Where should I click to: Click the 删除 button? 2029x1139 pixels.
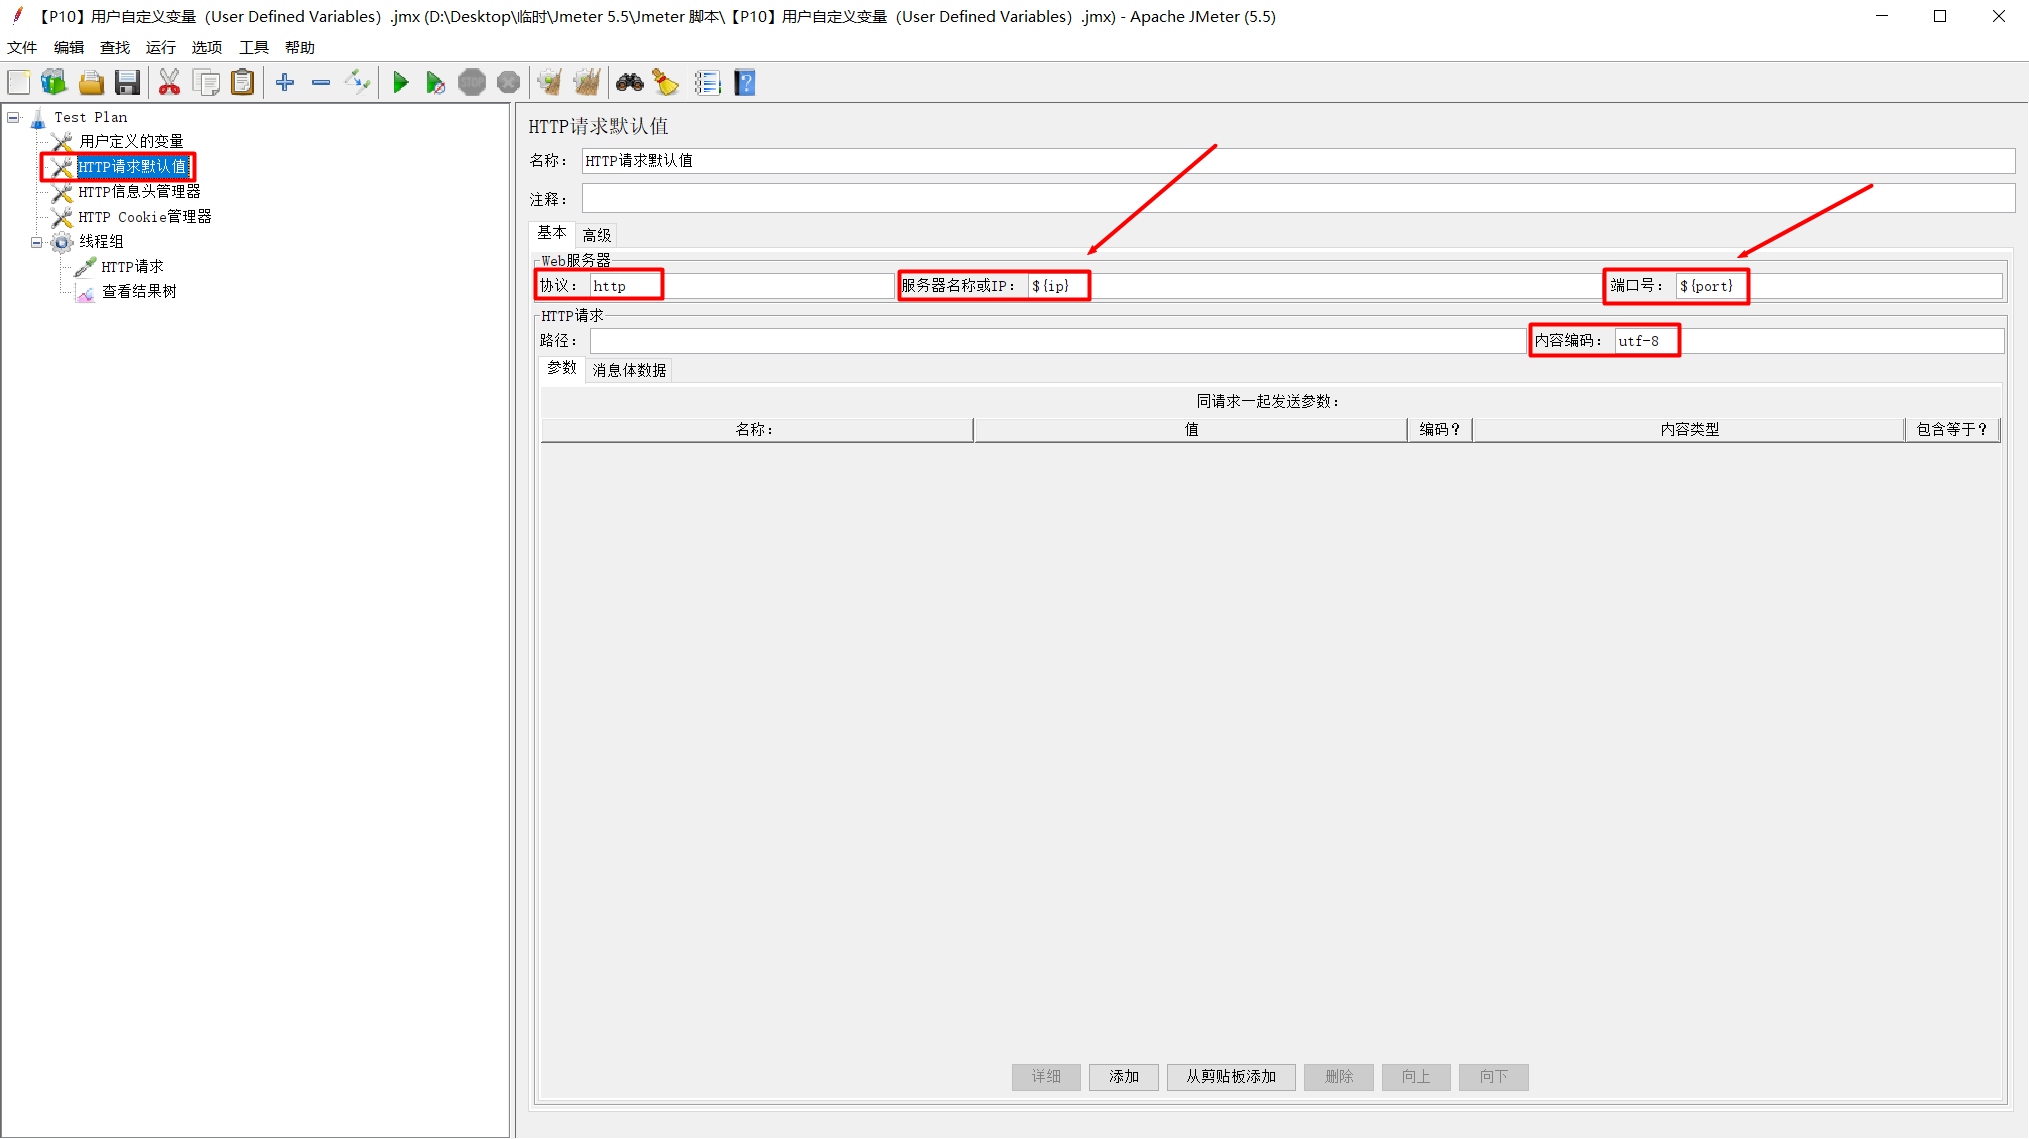[1339, 1077]
